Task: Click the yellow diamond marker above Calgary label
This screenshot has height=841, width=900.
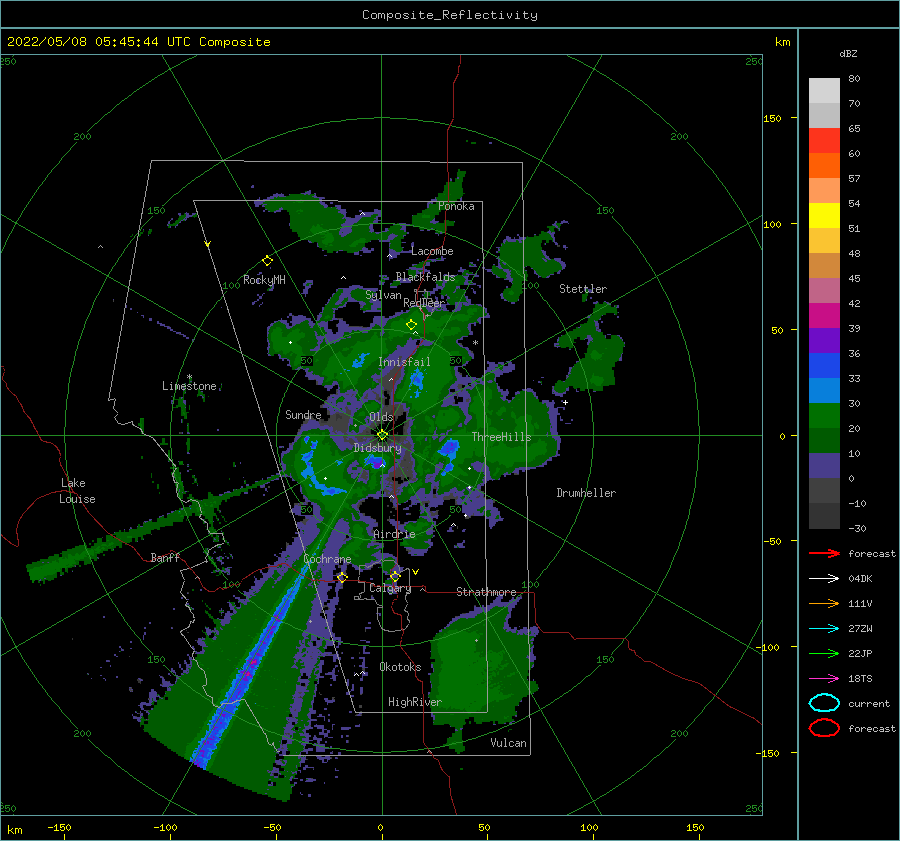Action: coord(395,576)
